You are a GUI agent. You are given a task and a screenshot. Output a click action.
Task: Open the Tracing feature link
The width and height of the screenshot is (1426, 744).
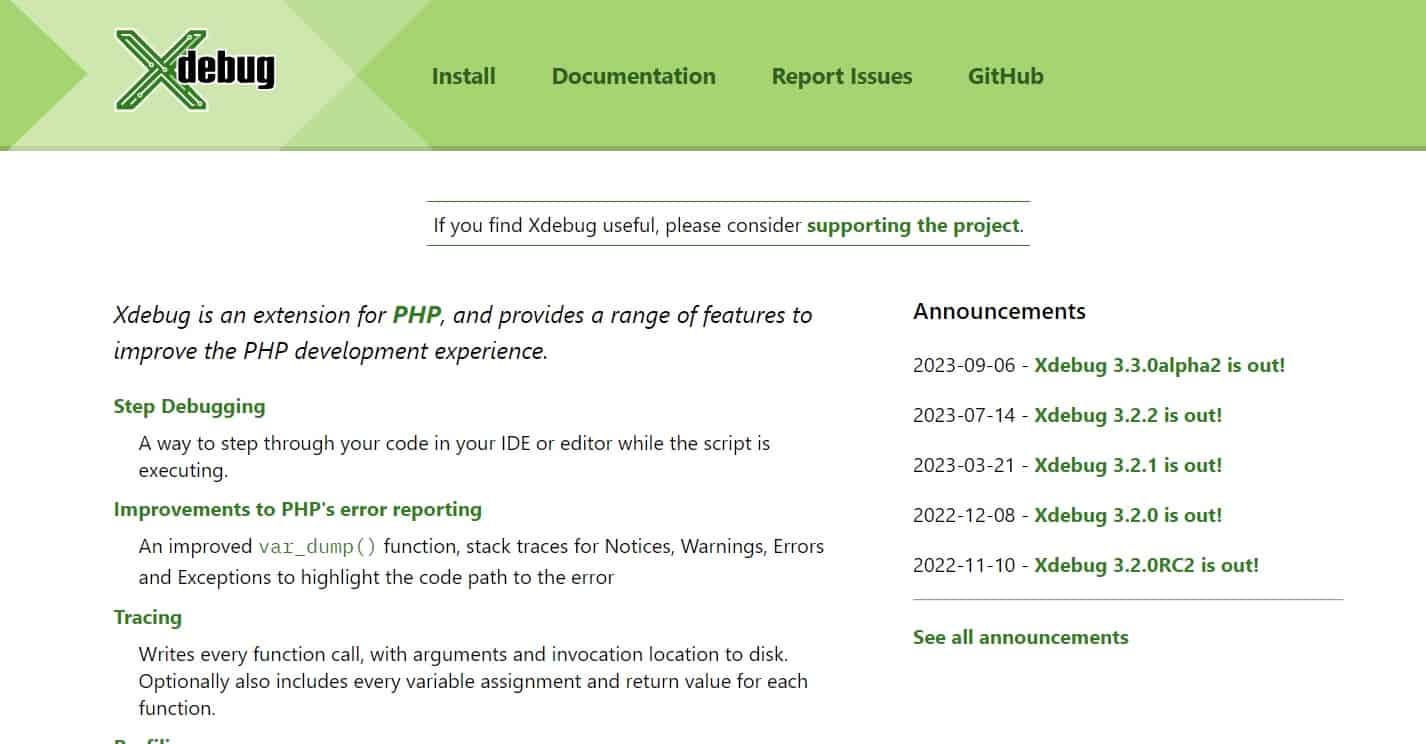pos(147,618)
